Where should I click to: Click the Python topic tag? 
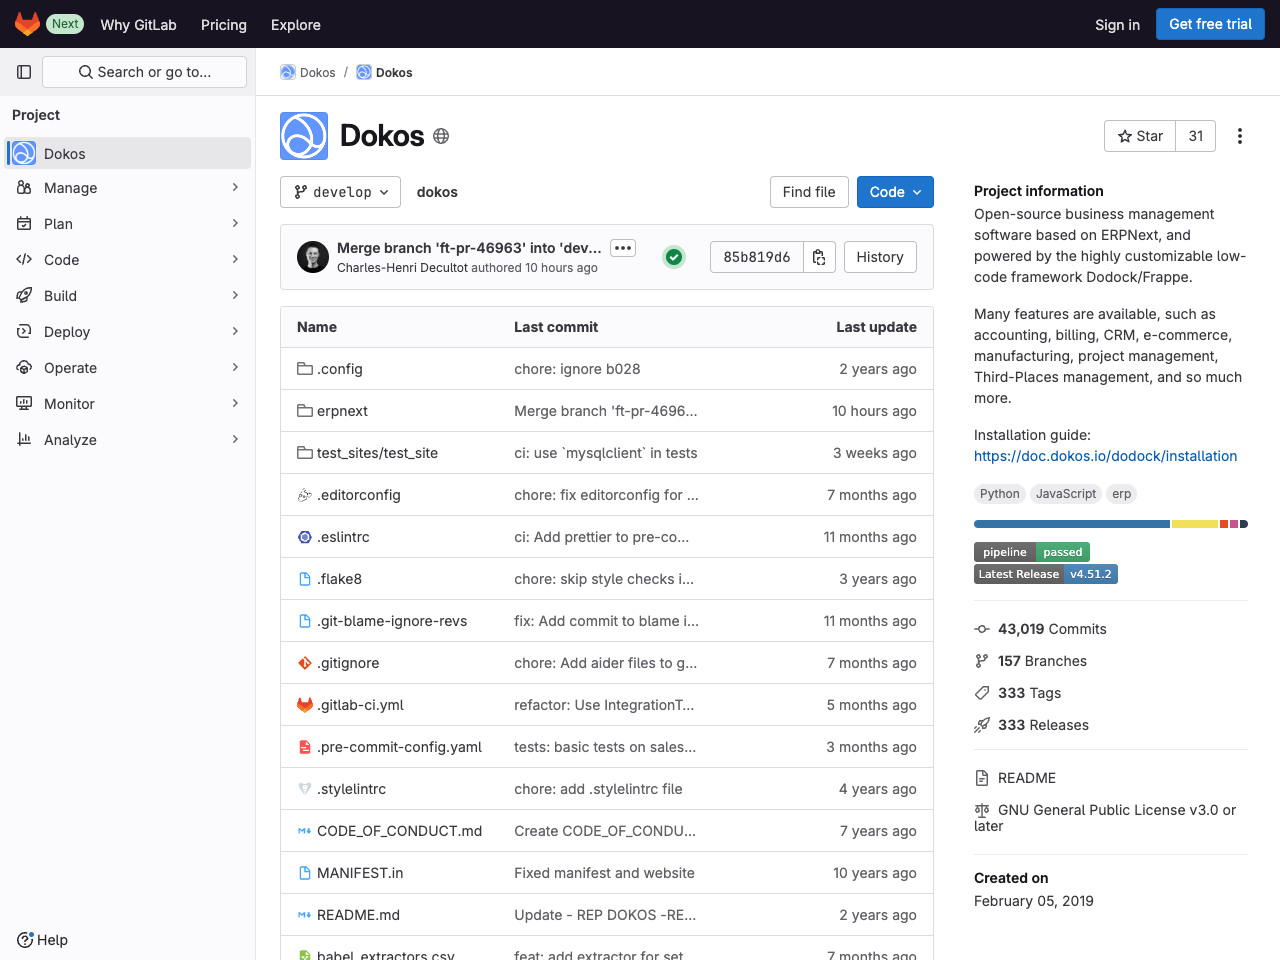click(x=999, y=494)
